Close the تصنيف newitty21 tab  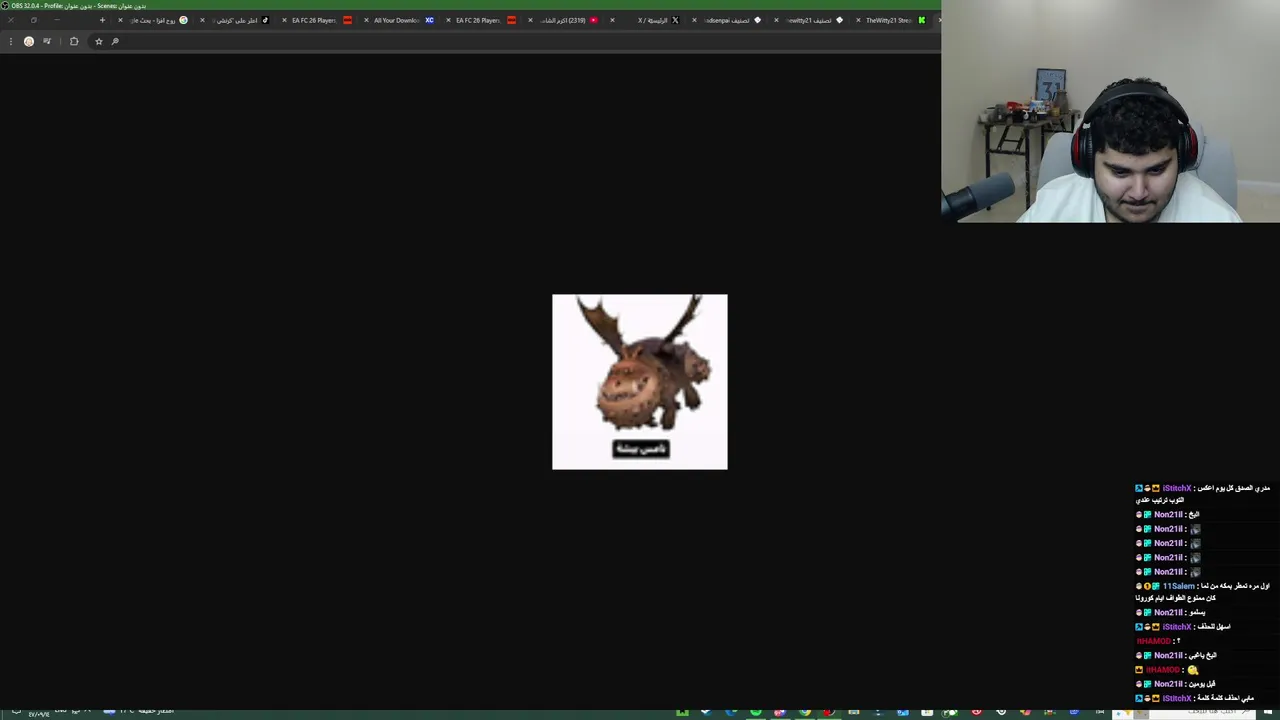[776, 20]
